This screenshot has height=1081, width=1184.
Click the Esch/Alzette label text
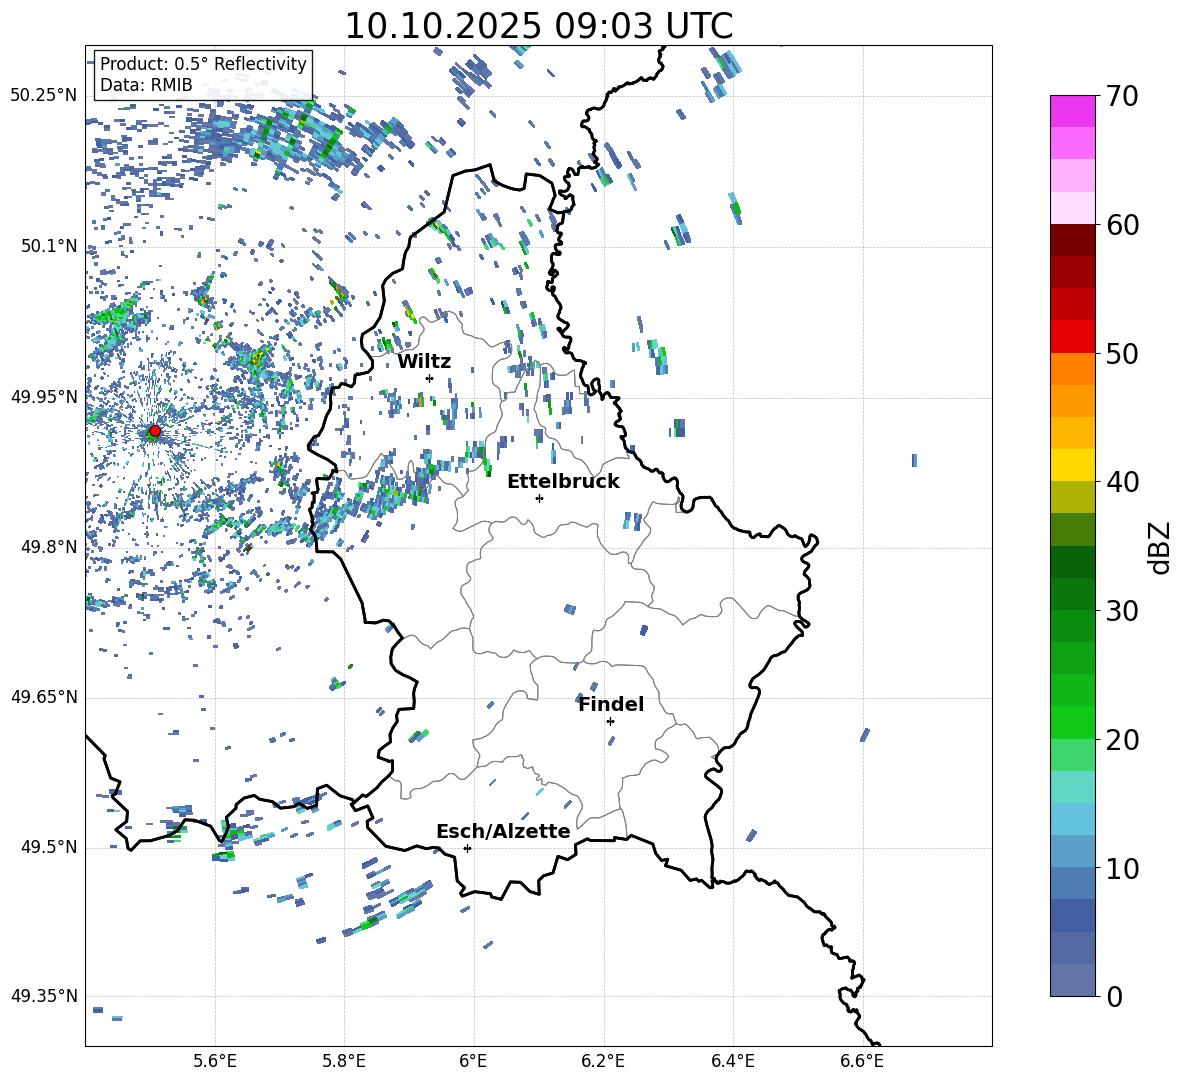503,831
